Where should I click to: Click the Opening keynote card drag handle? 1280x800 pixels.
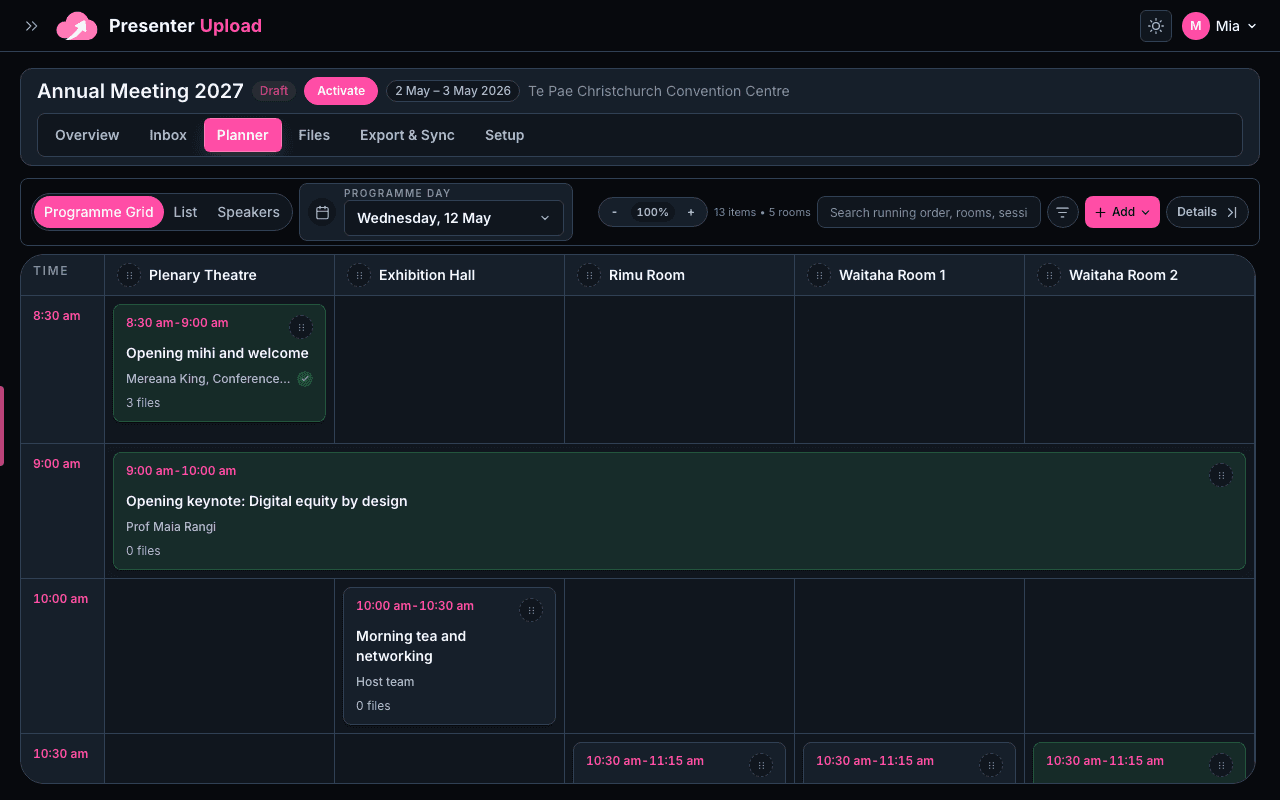(x=1221, y=475)
